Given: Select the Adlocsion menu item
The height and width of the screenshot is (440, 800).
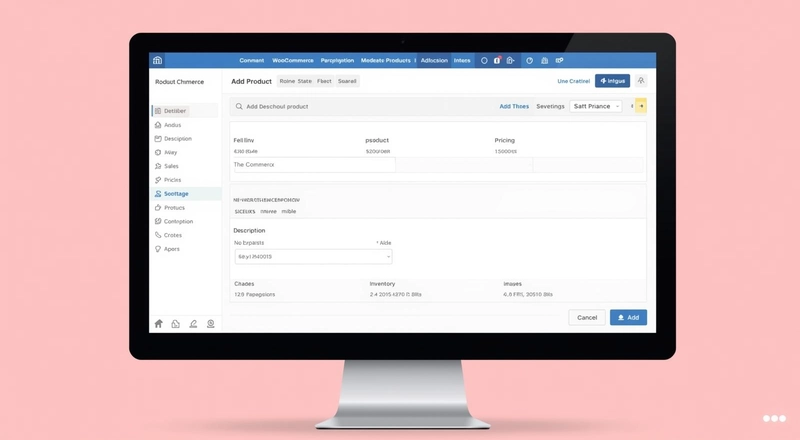Looking at the screenshot, I should [x=434, y=60].
